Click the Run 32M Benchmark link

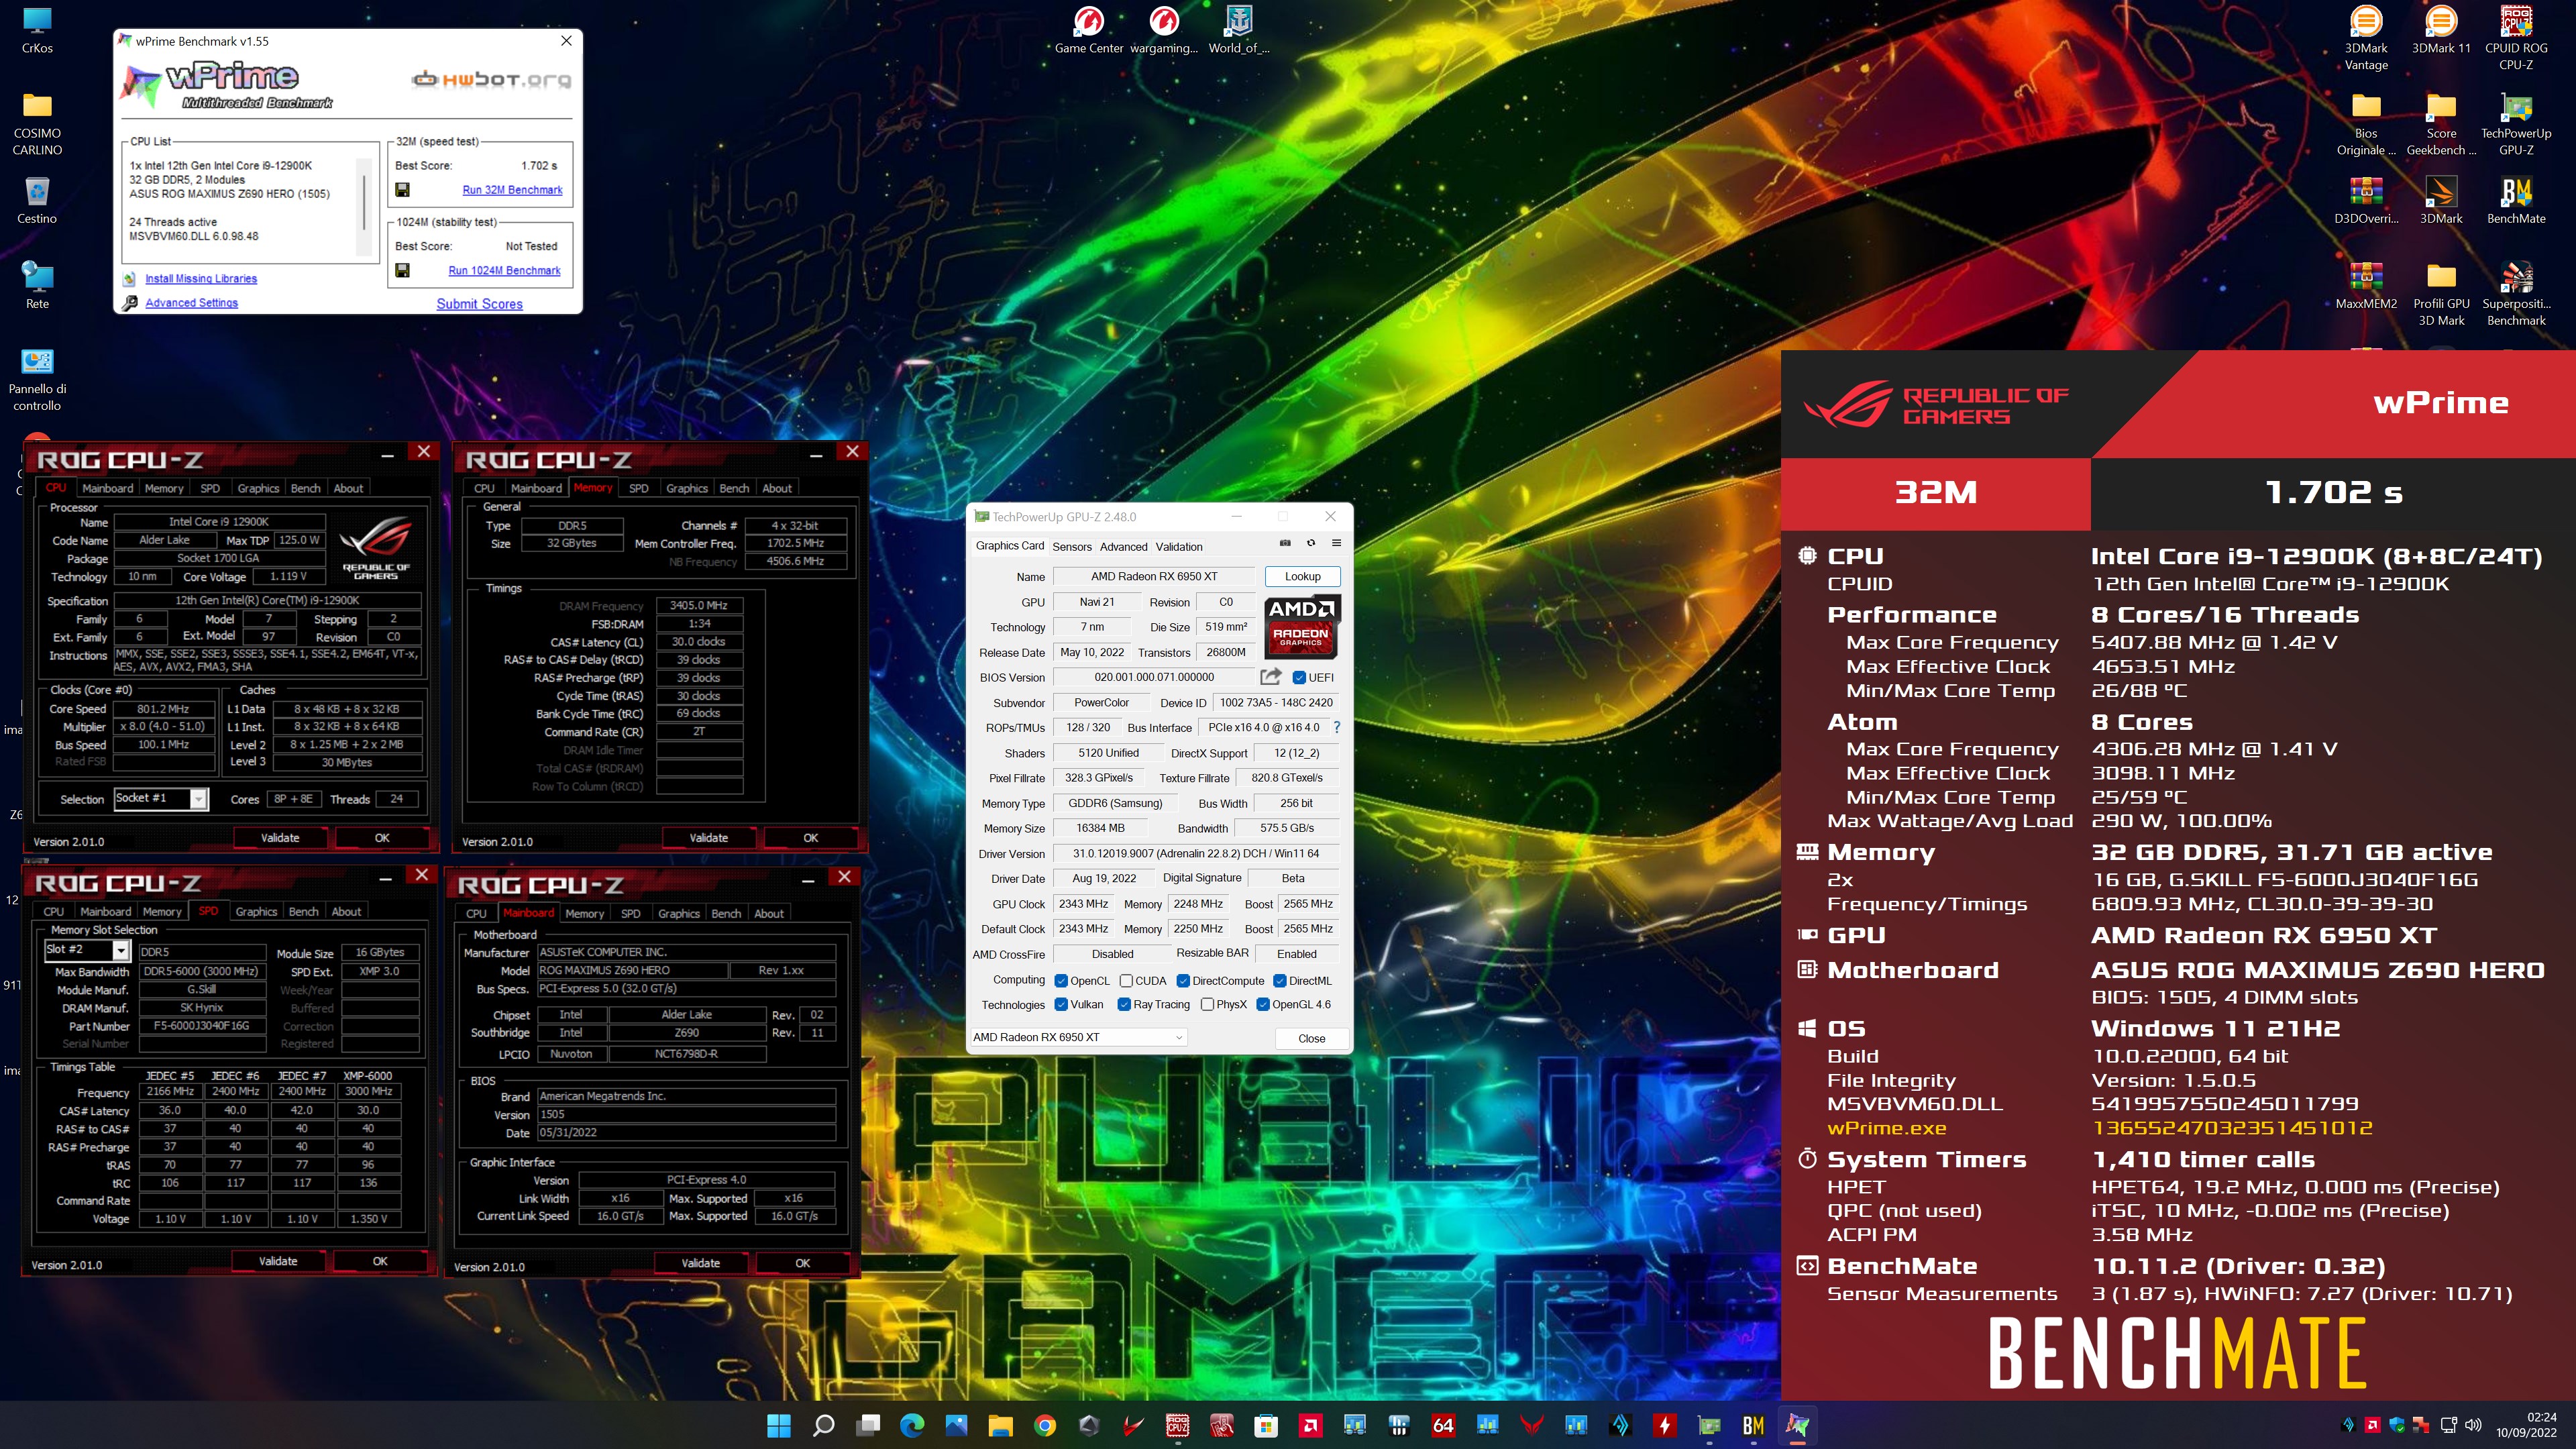coord(512,190)
